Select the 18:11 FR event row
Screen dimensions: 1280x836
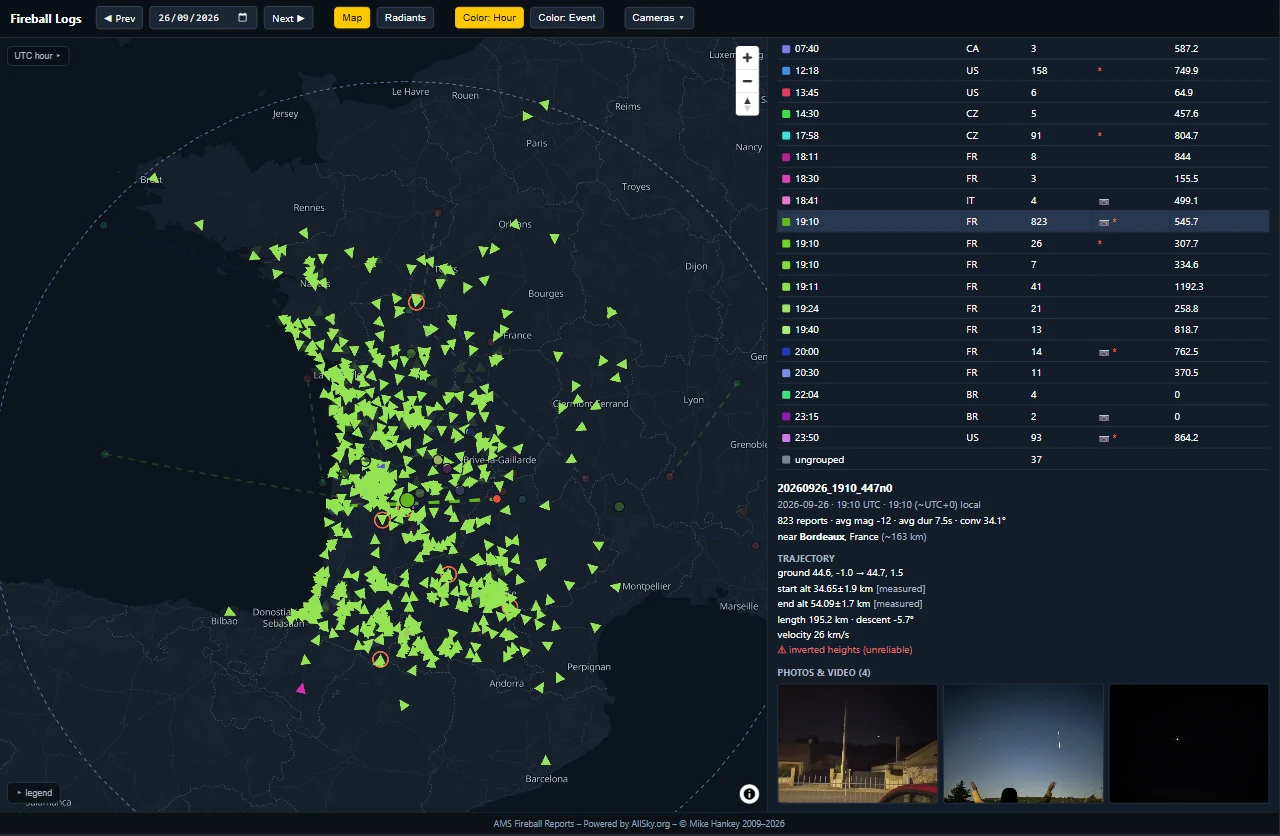1023,157
